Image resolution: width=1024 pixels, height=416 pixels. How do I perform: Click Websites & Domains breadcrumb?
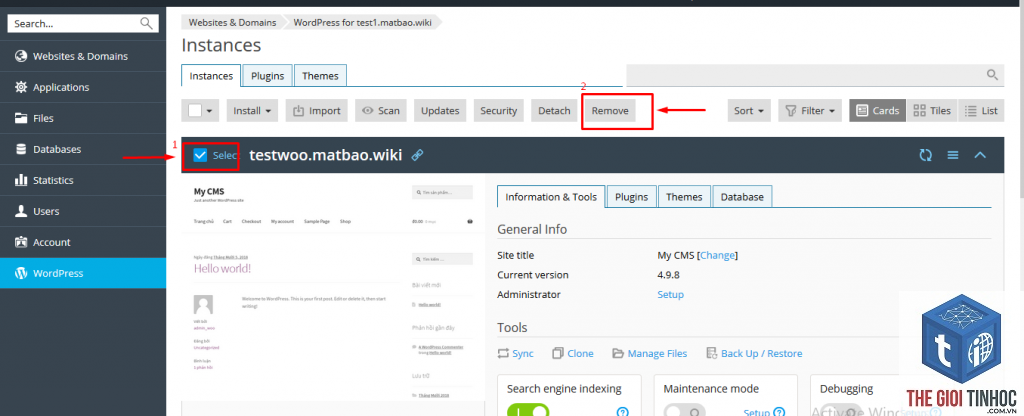[x=232, y=22]
